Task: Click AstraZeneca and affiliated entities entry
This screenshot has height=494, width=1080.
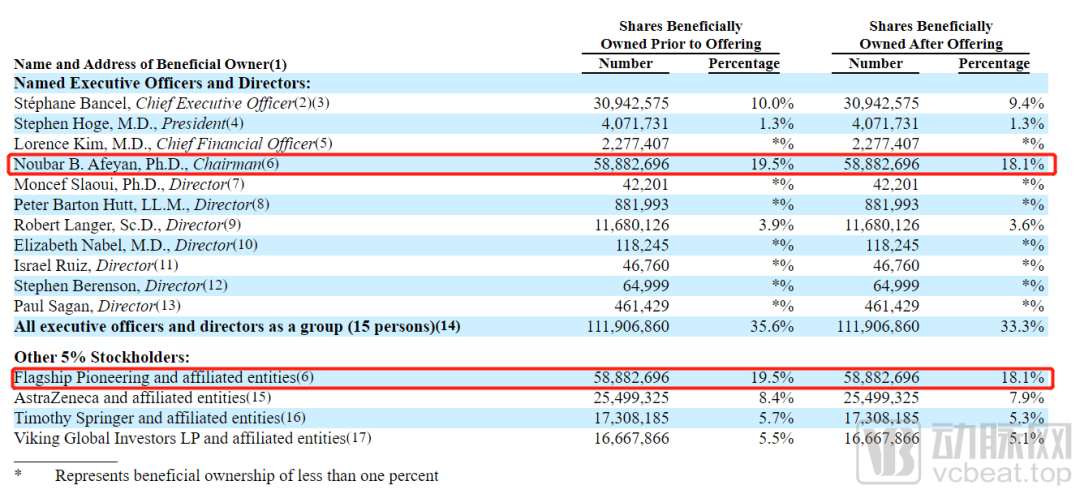Action: [143, 398]
